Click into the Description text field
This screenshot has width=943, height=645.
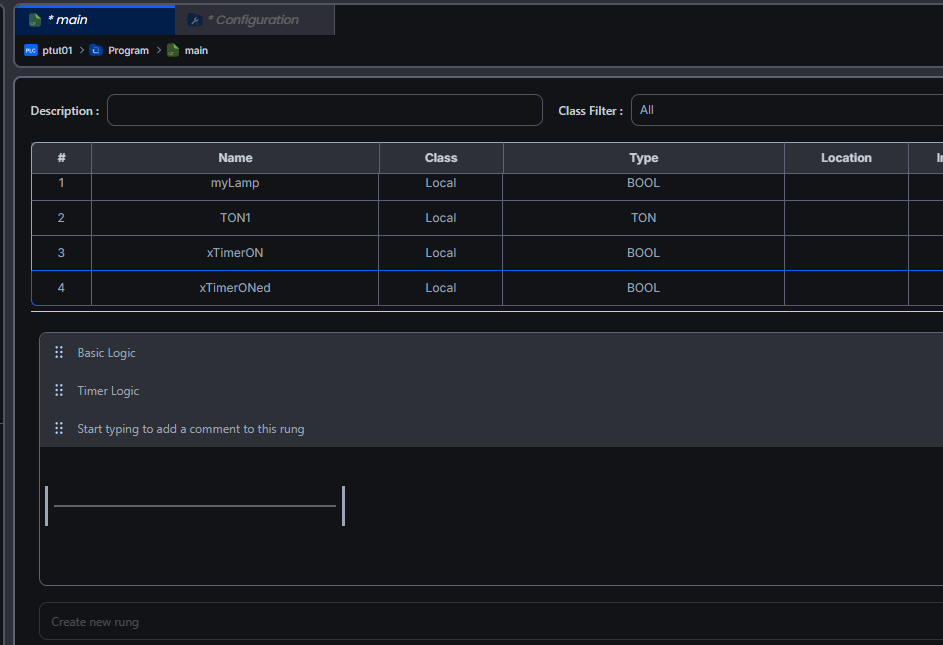pos(324,110)
